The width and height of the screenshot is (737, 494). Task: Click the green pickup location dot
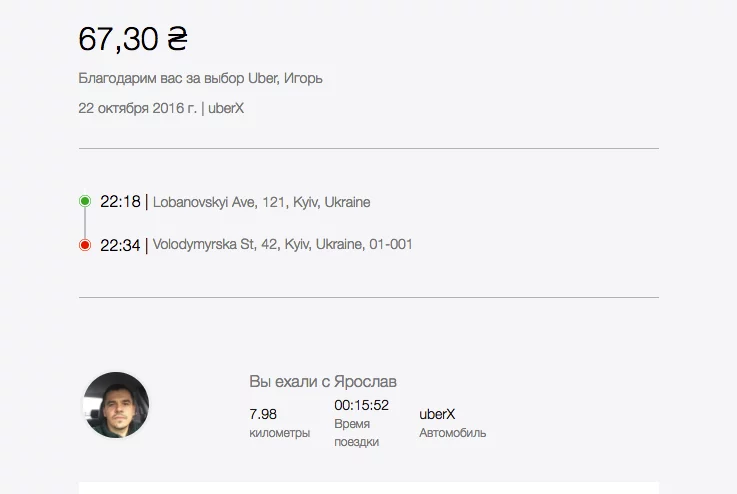pos(85,201)
